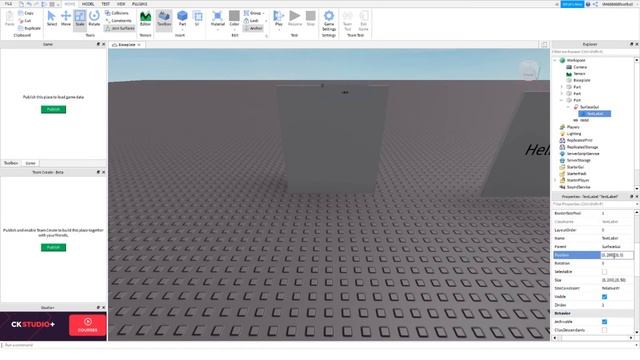Activate the Rotate tool
The image size is (640, 360).
pos(94,18)
